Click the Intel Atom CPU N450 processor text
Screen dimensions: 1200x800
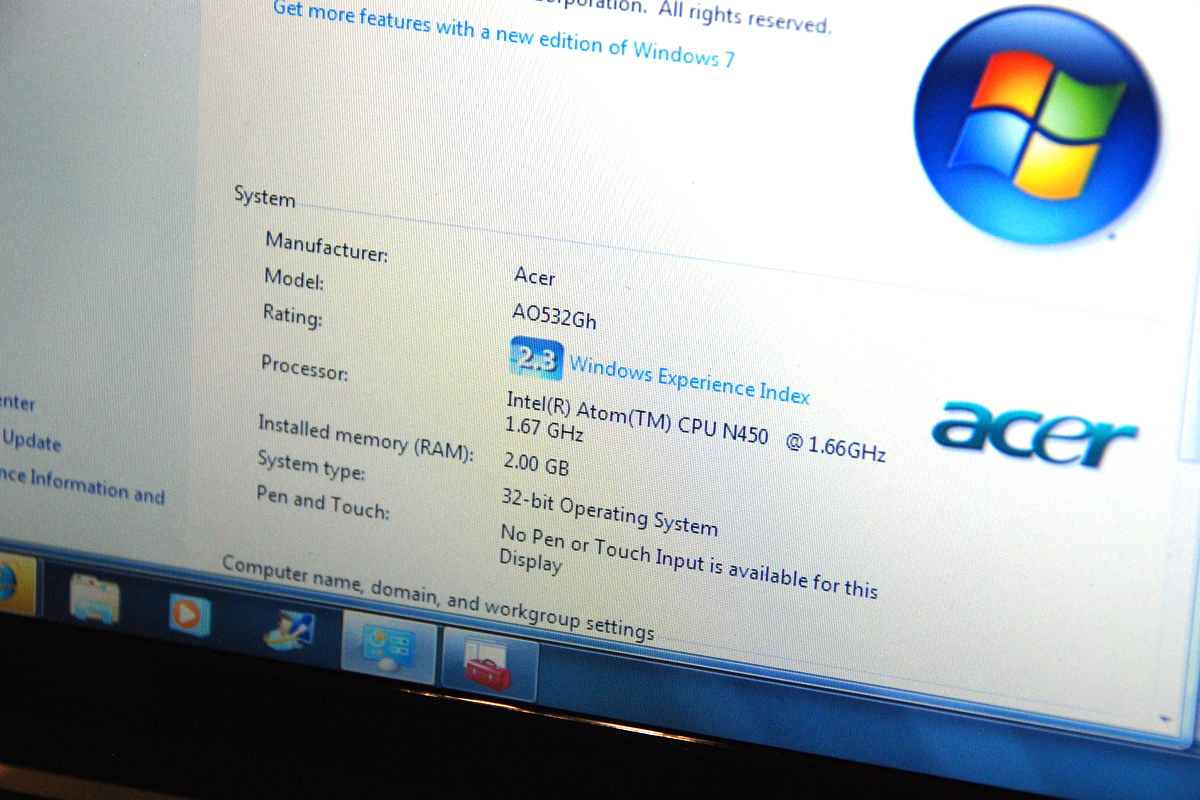[696, 427]
